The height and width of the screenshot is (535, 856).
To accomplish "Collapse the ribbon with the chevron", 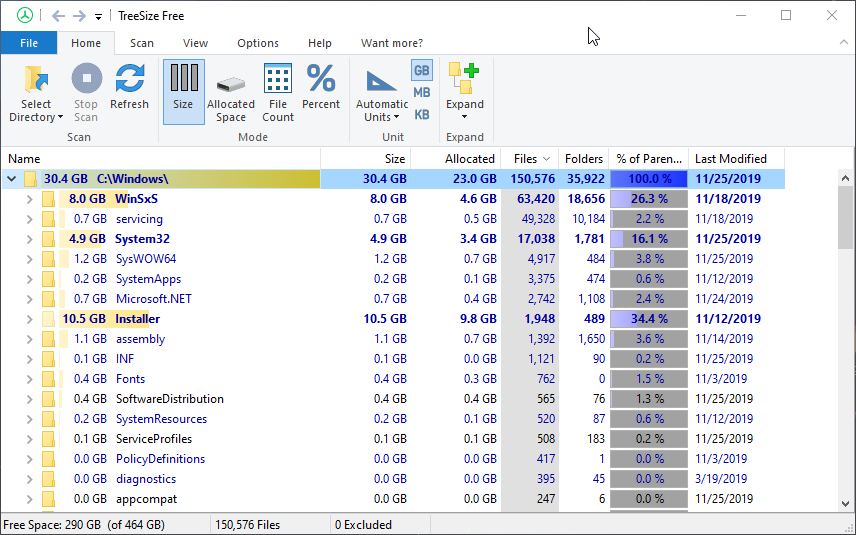I will click(x=843, y=43).
